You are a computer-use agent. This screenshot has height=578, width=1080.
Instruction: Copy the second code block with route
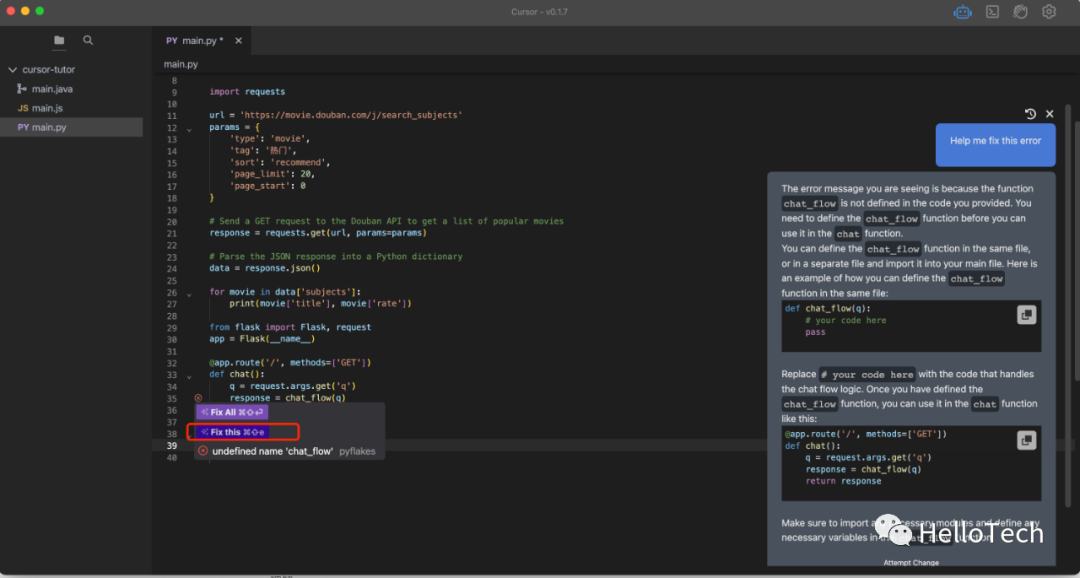tap(1026, 440)
